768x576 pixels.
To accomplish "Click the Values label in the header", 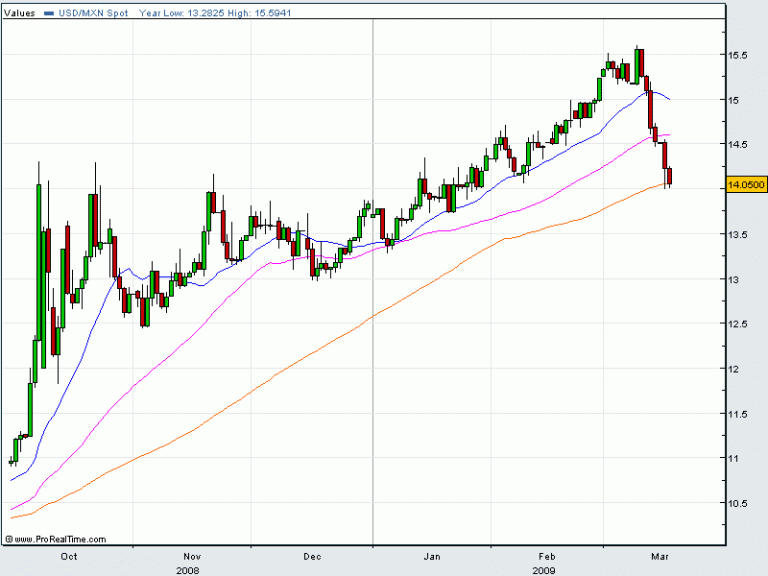I will click(x=21, y=14).
